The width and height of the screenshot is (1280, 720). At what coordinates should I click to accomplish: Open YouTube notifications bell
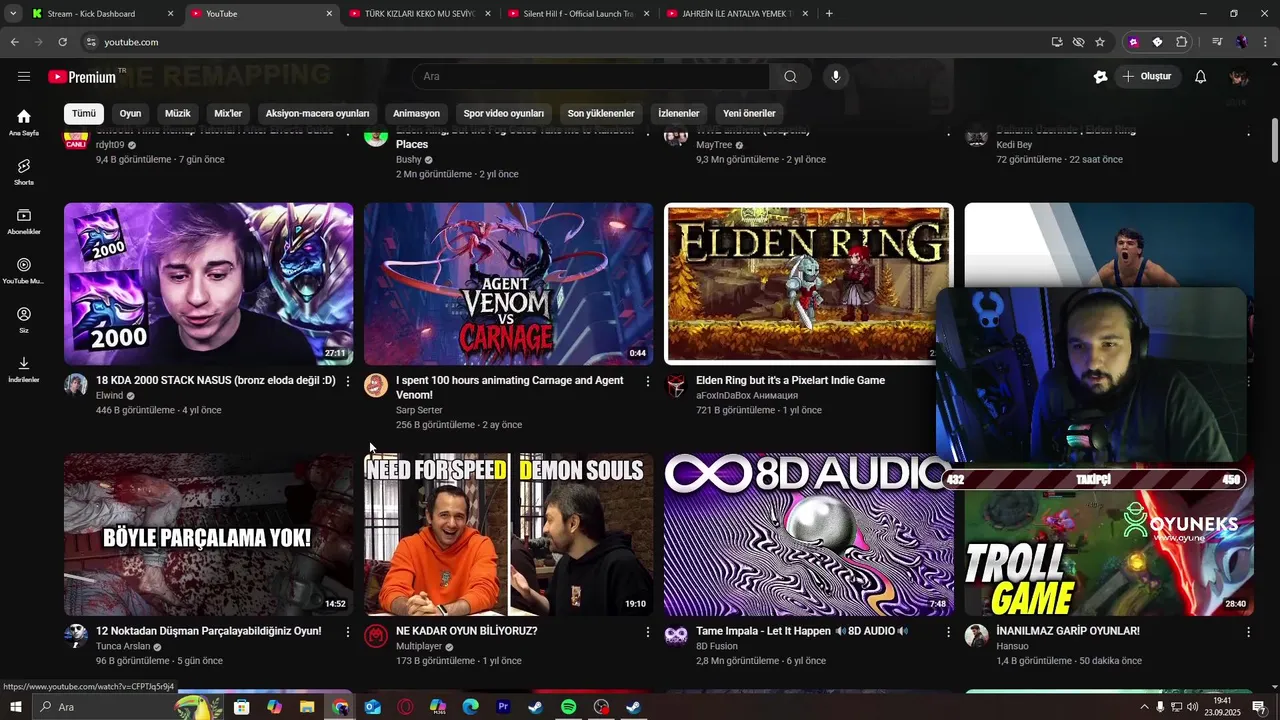1201,77
